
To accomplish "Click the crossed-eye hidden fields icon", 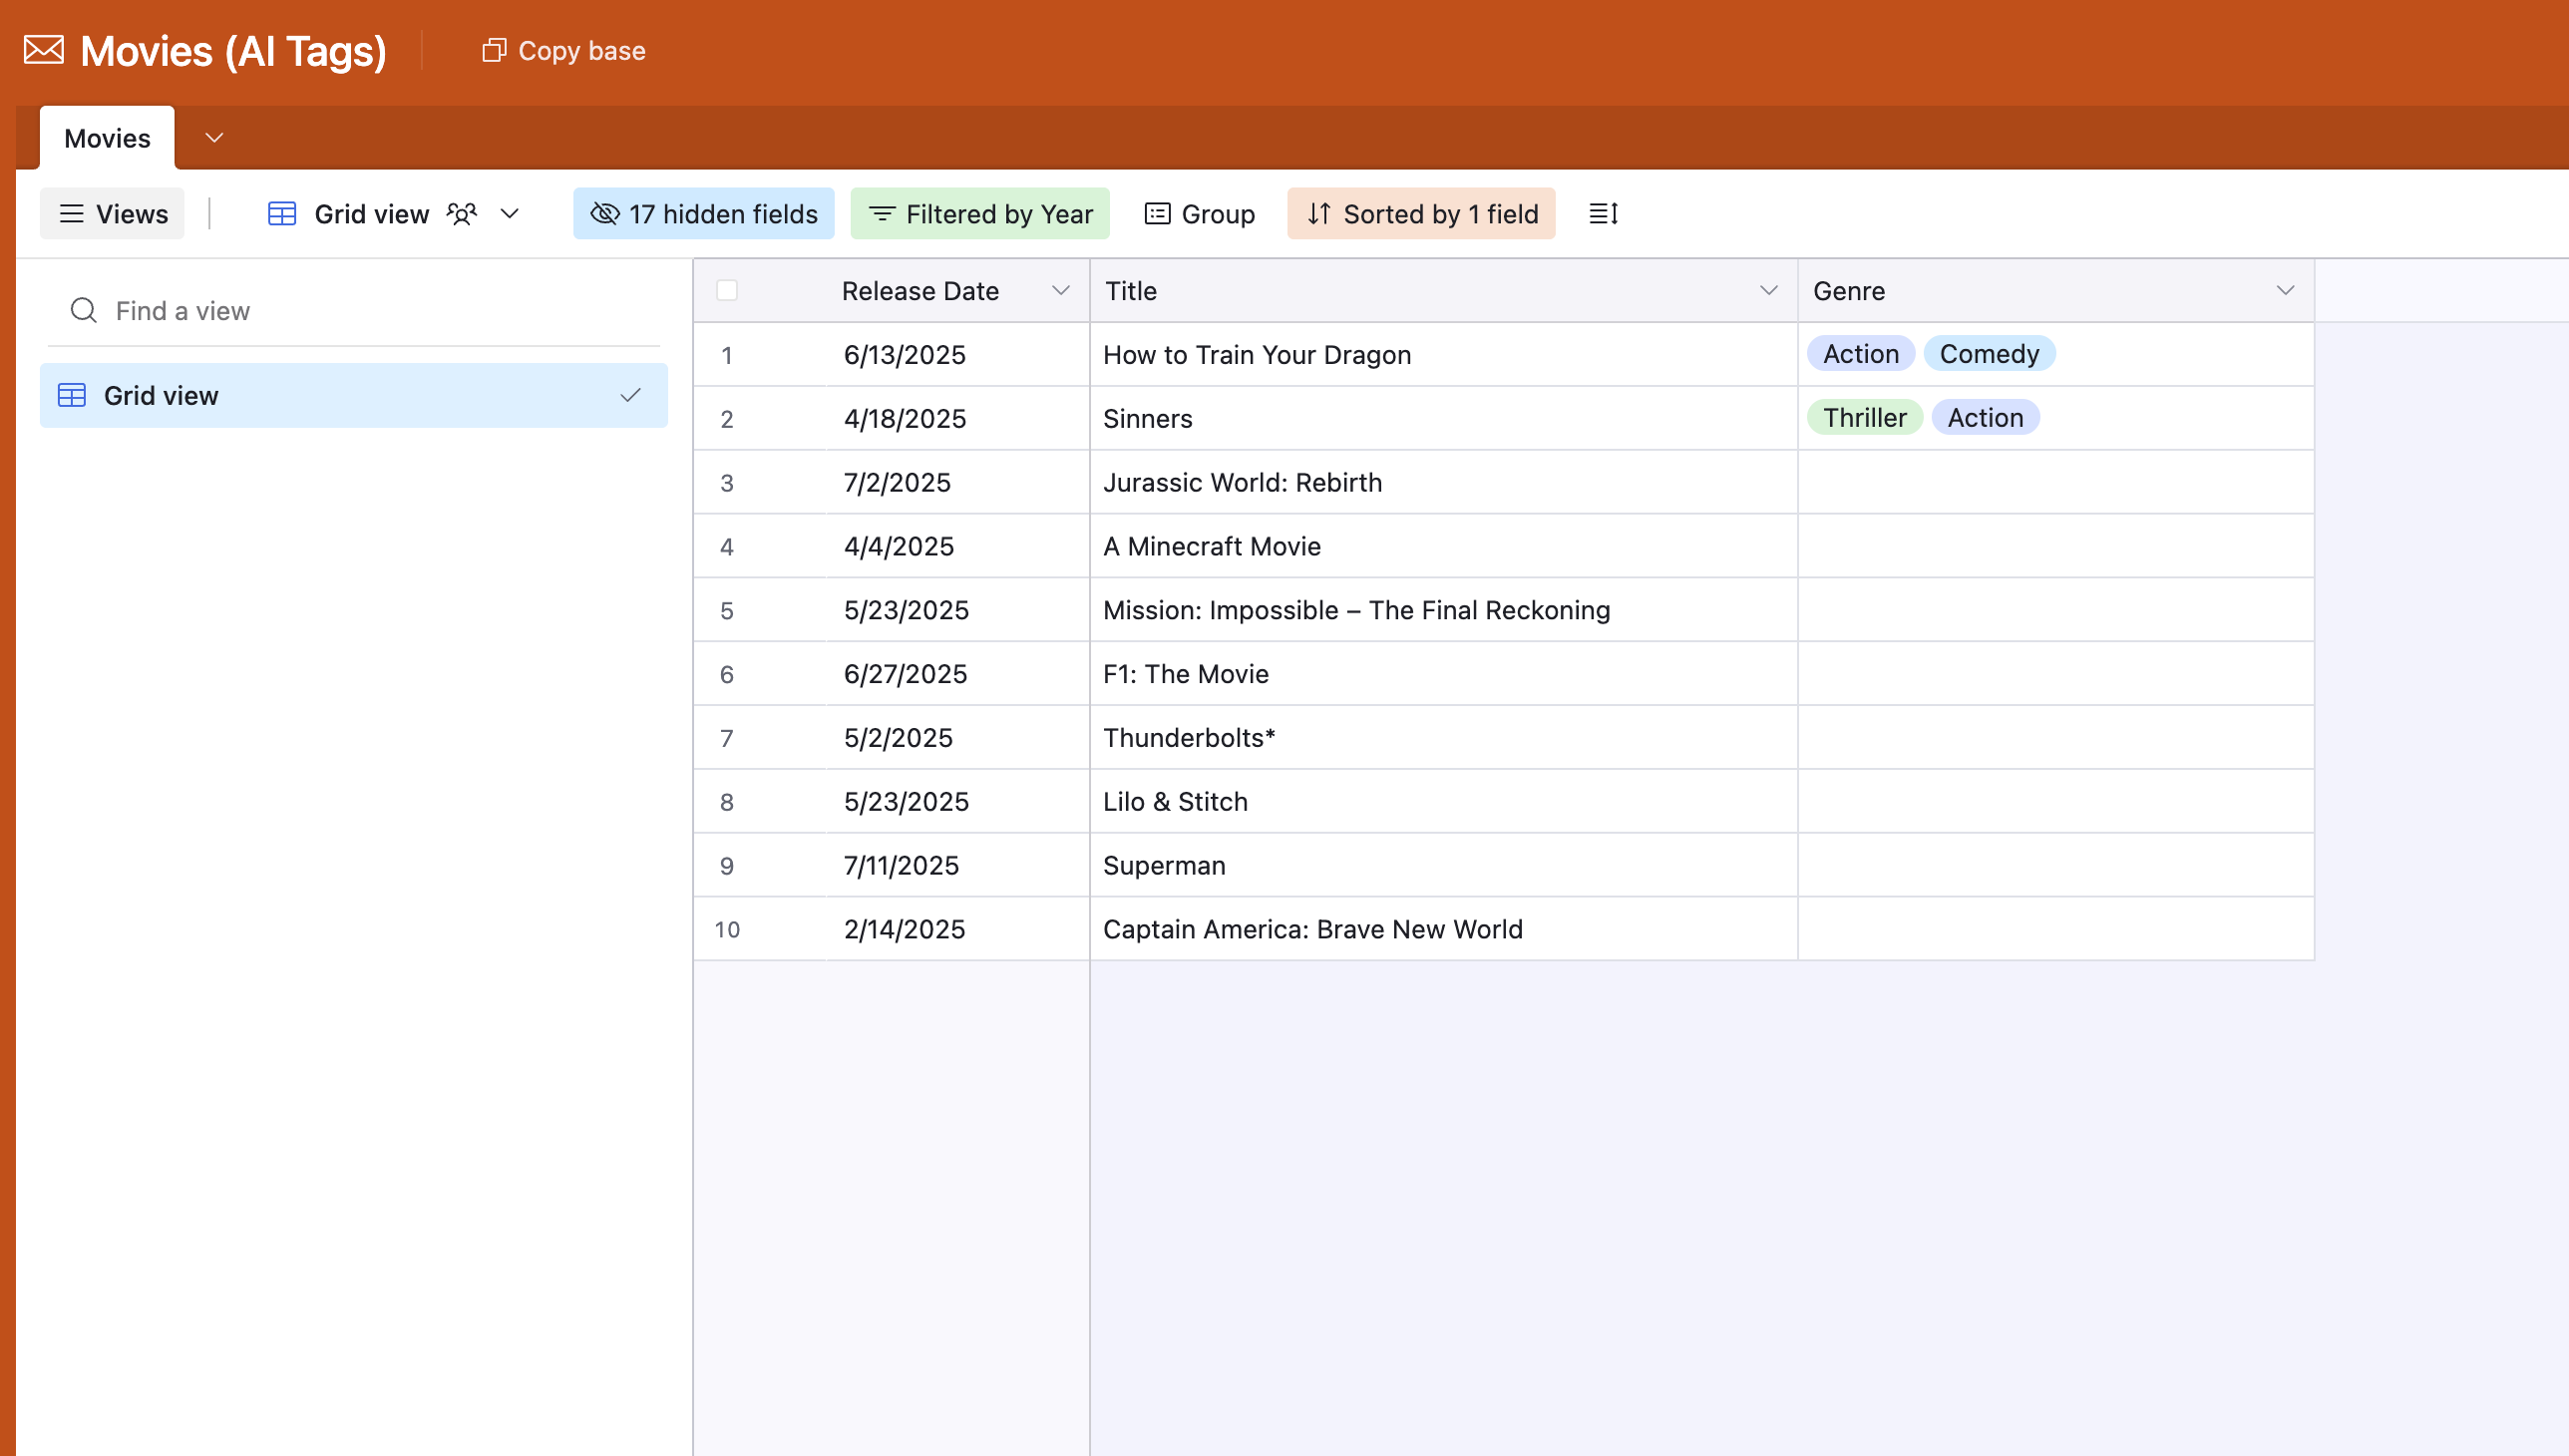I will pos(605,214).
